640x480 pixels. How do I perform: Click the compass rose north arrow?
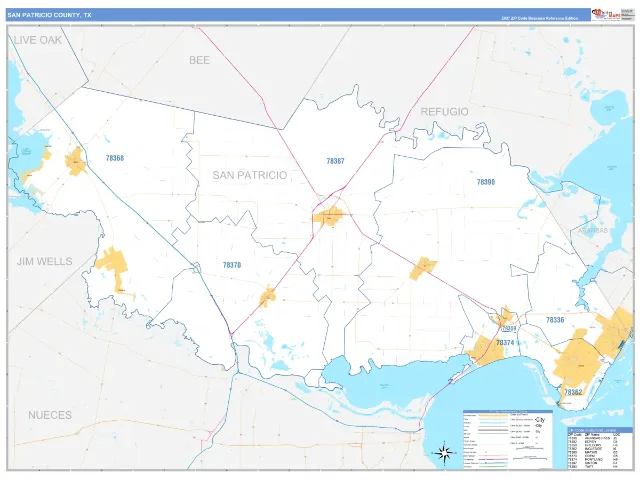(444, 452)
